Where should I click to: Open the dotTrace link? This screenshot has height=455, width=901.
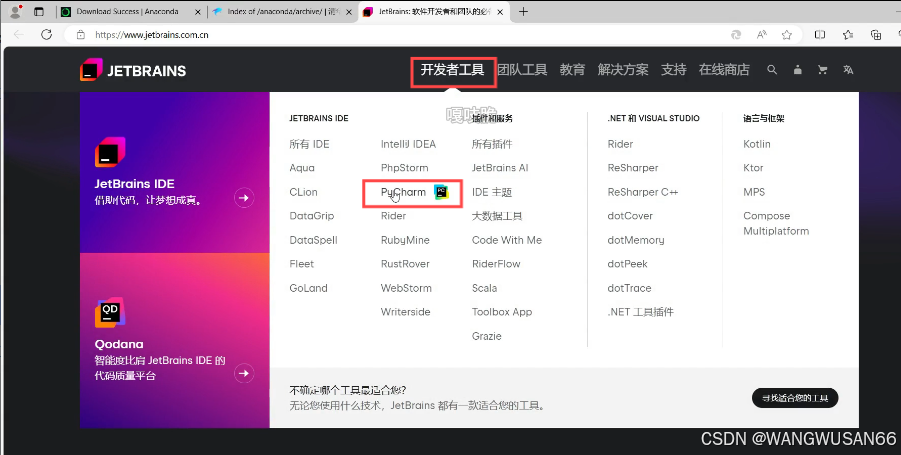click(x=629, y=288)
